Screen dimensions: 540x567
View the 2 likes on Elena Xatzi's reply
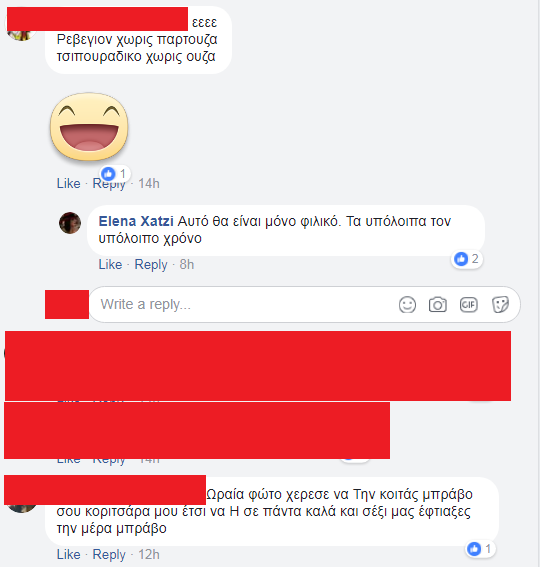(467, 259)
